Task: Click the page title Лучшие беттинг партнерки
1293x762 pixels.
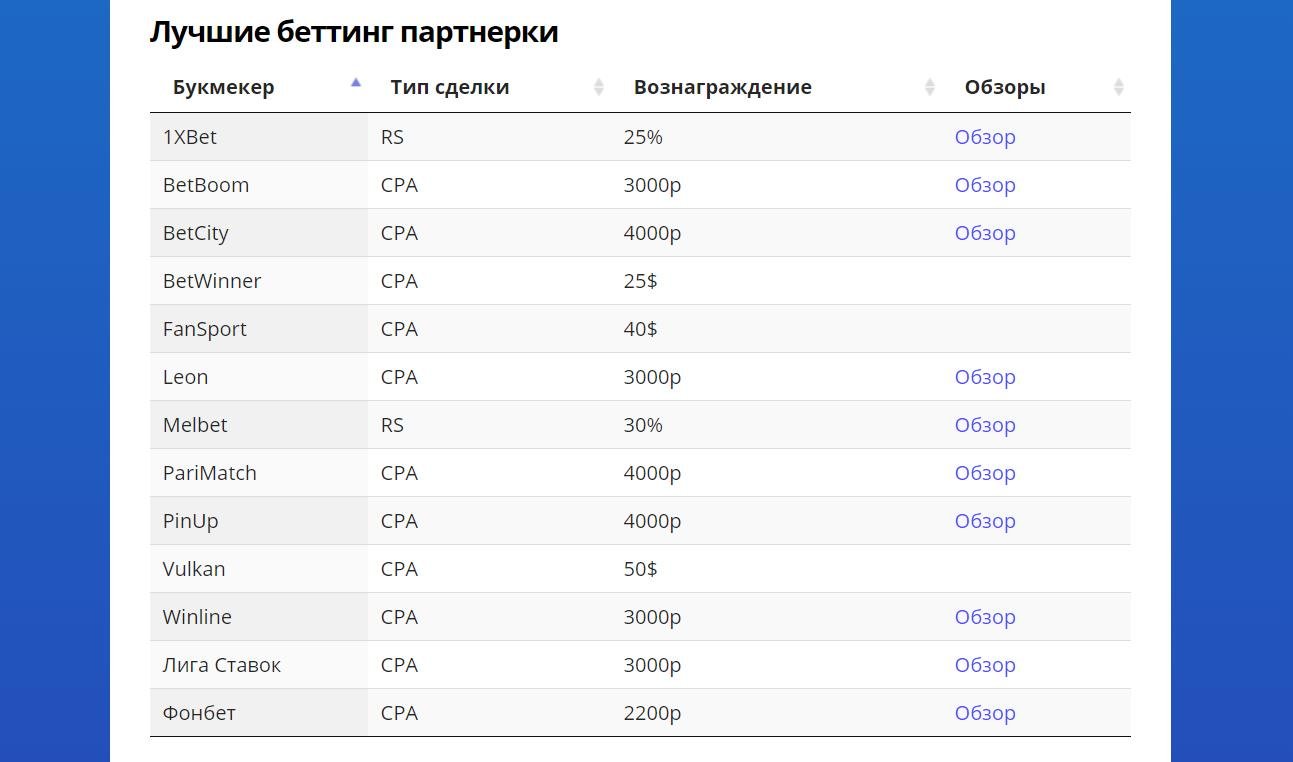Action: pos(354,31)
